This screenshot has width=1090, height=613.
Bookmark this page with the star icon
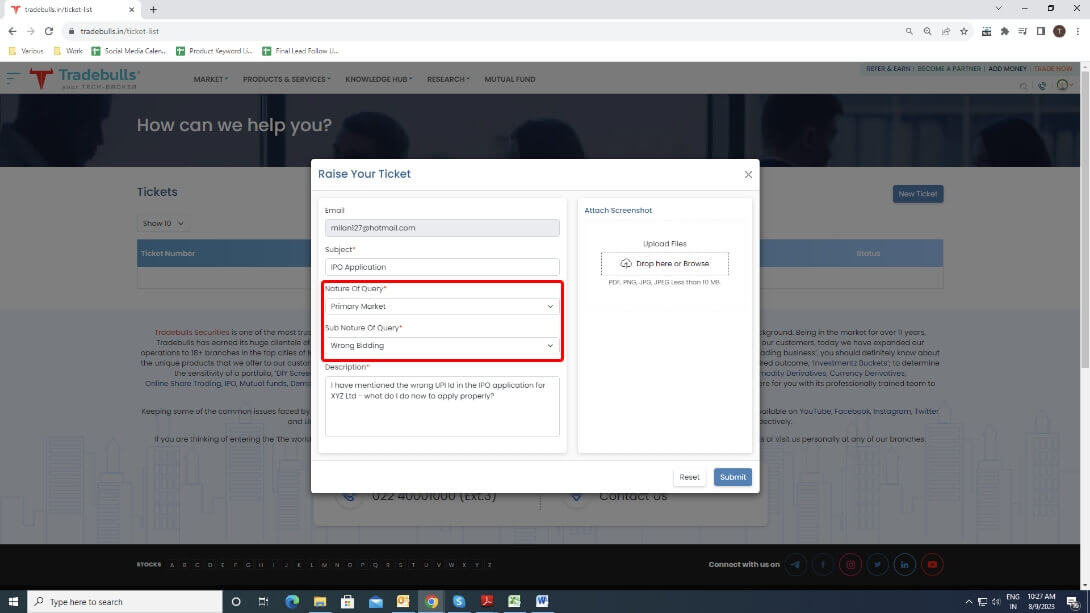(964, 31)
